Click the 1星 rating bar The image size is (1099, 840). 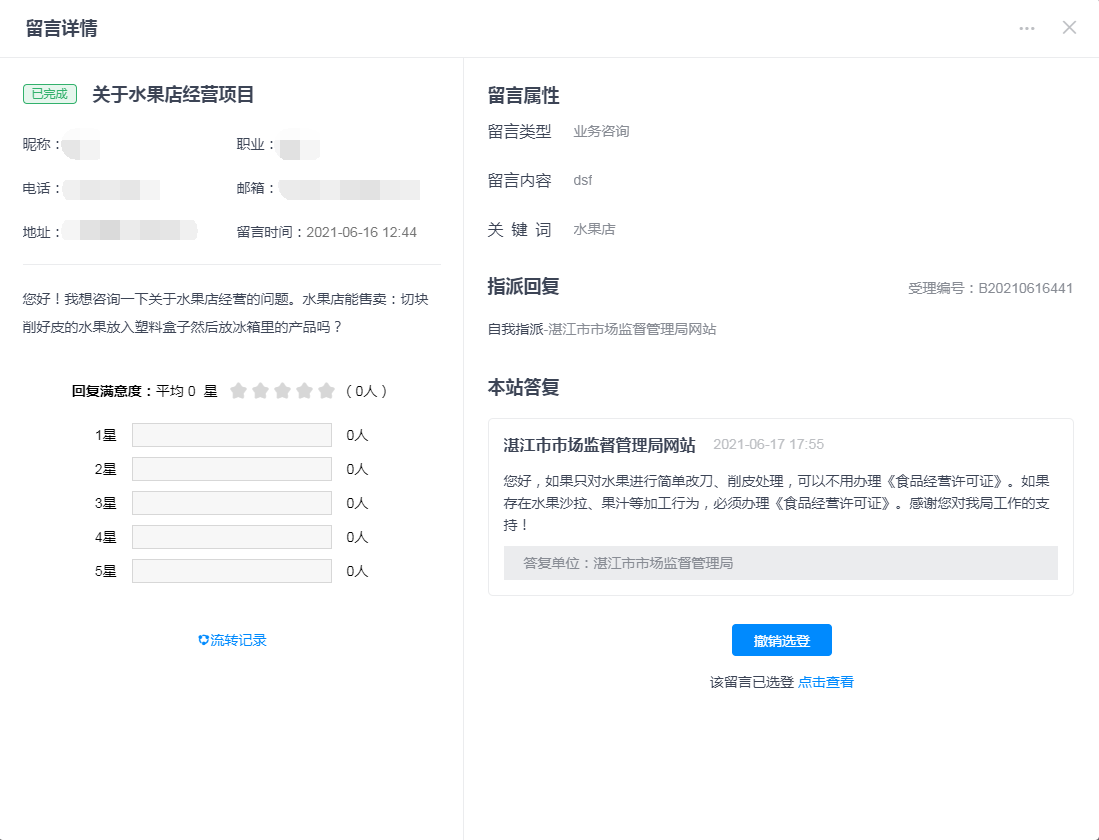pos(231,435)
